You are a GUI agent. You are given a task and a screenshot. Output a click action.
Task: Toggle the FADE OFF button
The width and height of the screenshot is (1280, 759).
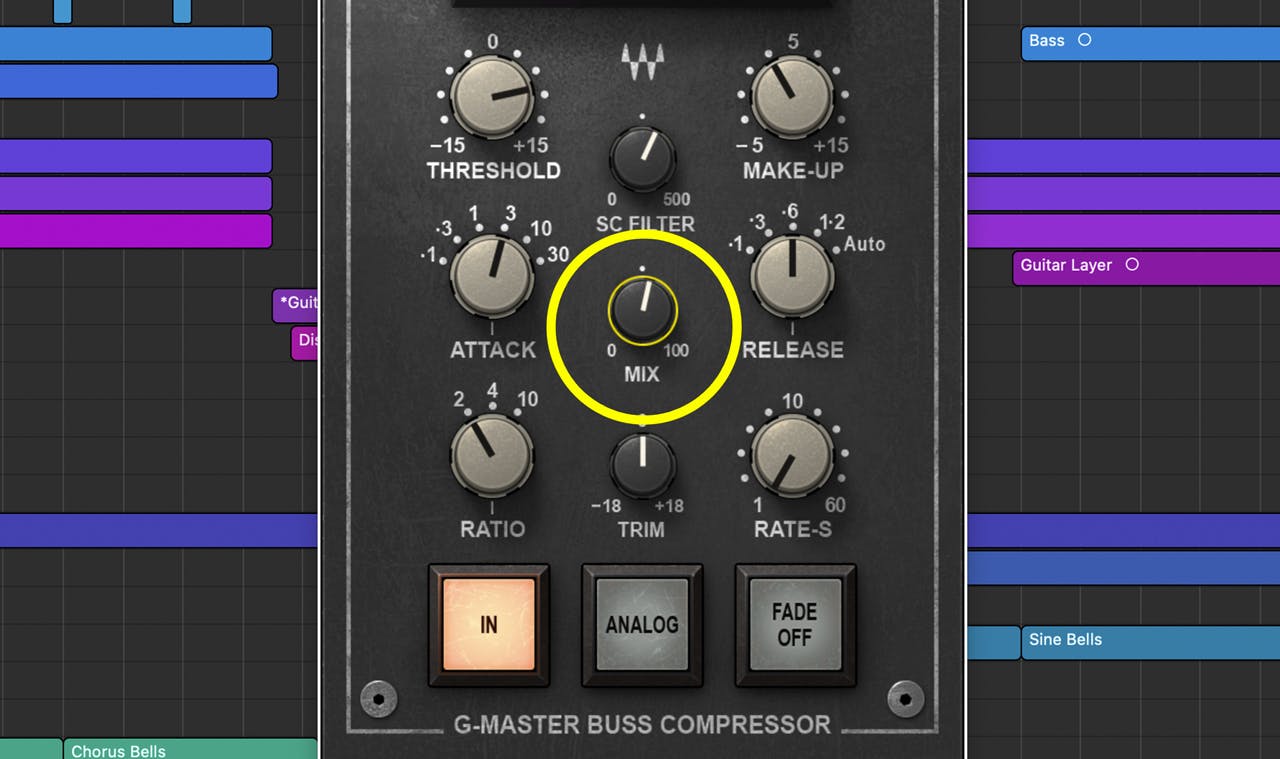(795, 625)
